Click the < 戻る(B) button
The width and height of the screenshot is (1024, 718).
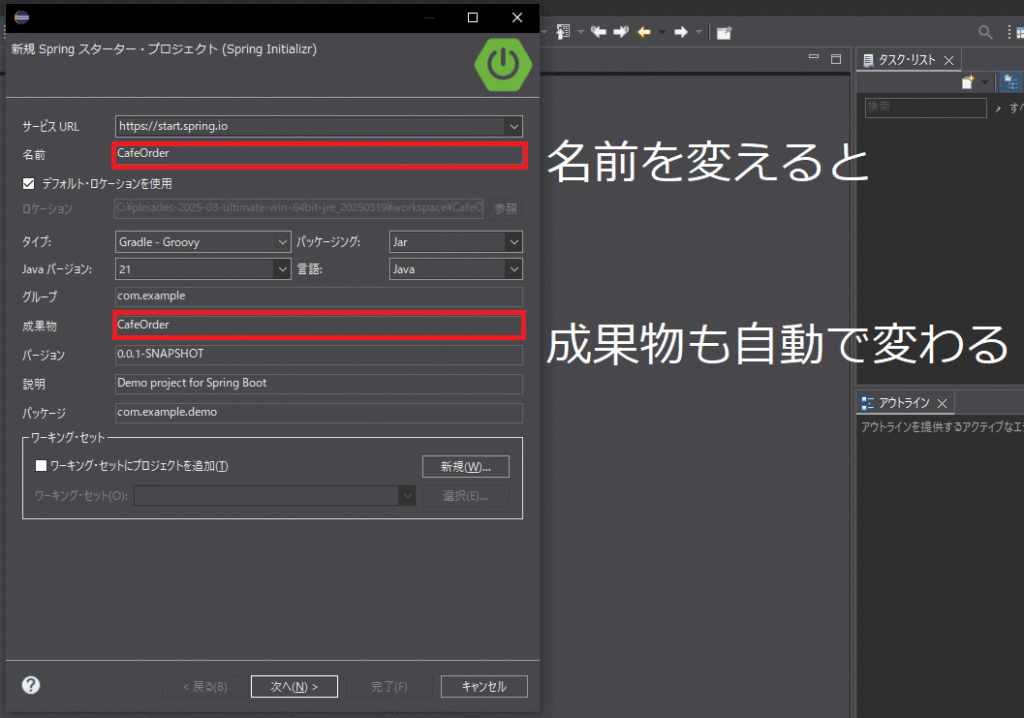pyautogui.click(x=205, y=687)
